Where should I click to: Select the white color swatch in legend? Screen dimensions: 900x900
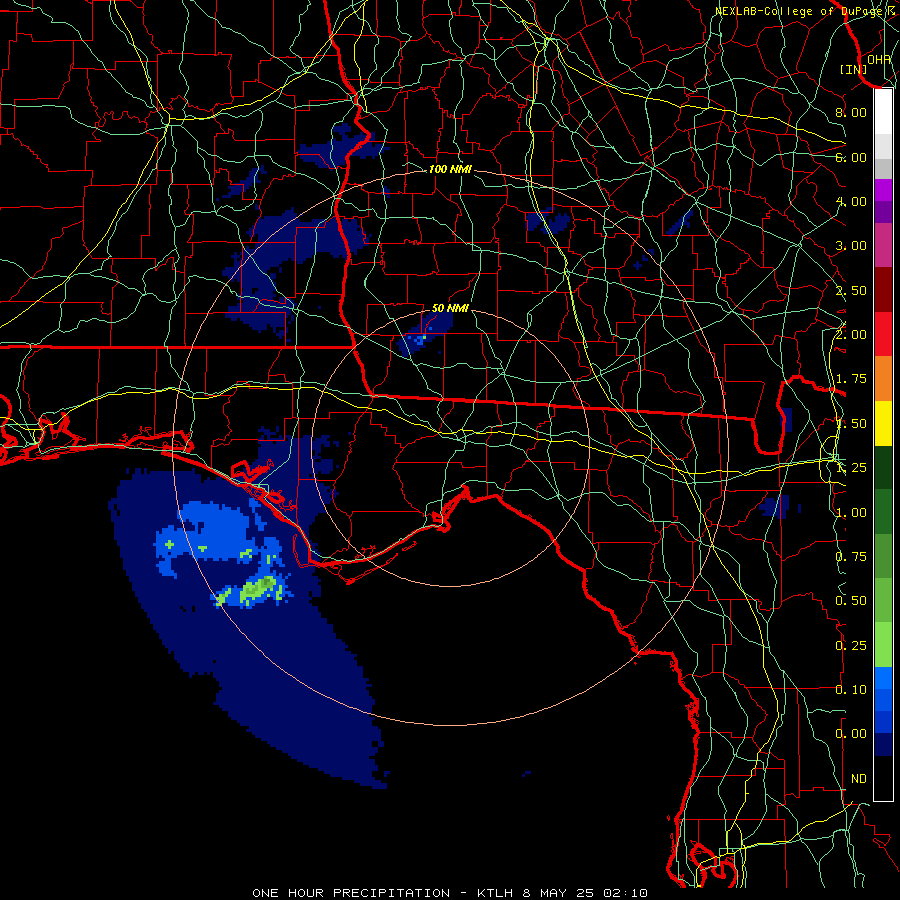883,111
